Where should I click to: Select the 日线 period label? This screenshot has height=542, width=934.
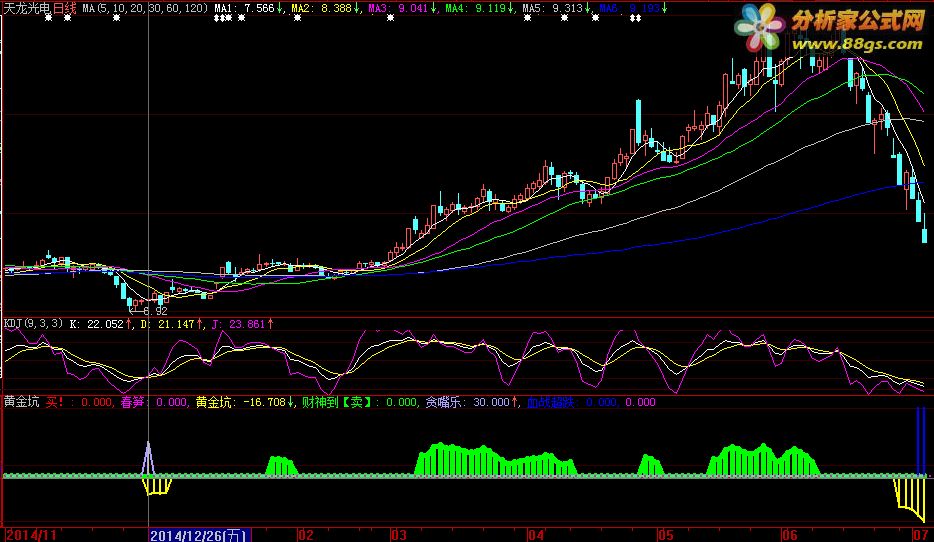coord(65,8)
